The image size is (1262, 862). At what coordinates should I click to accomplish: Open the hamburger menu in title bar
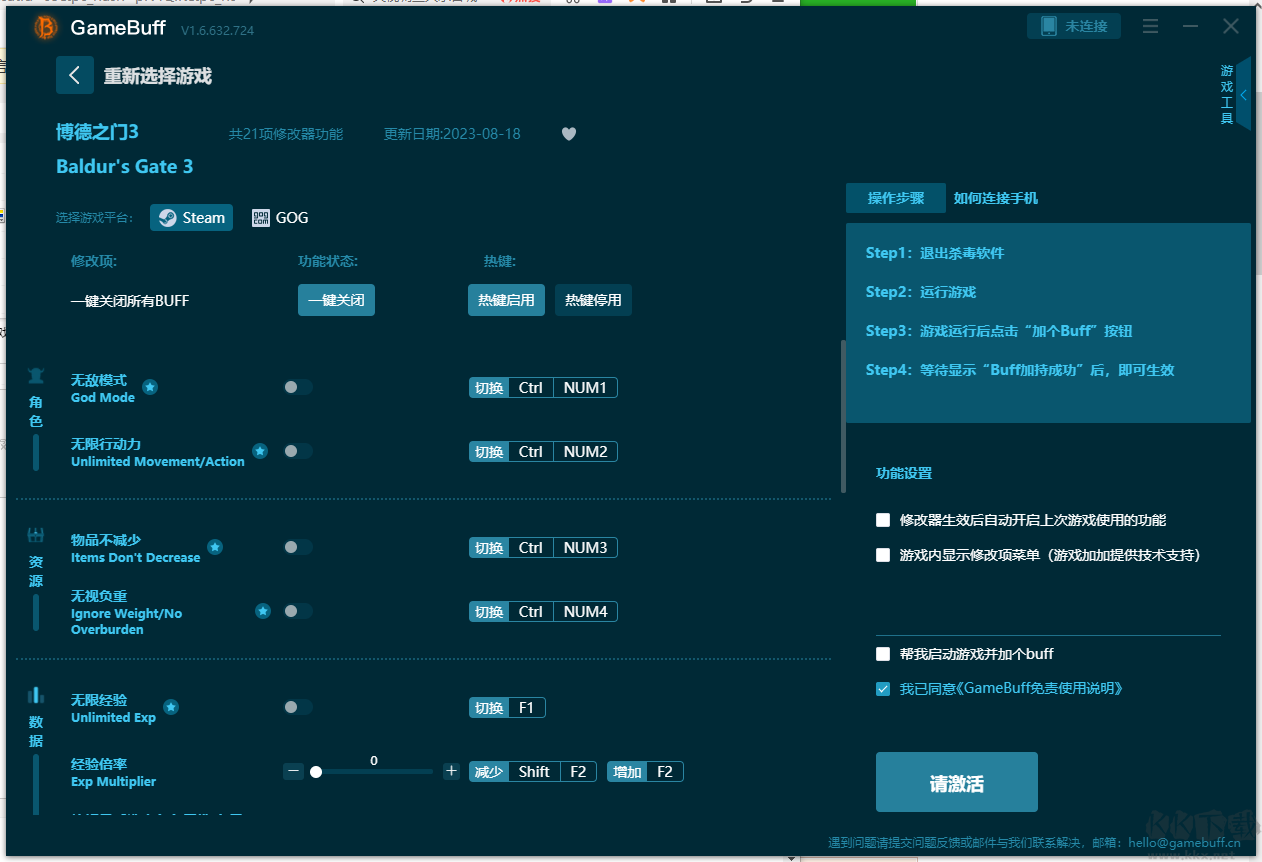pos(1151,27)
